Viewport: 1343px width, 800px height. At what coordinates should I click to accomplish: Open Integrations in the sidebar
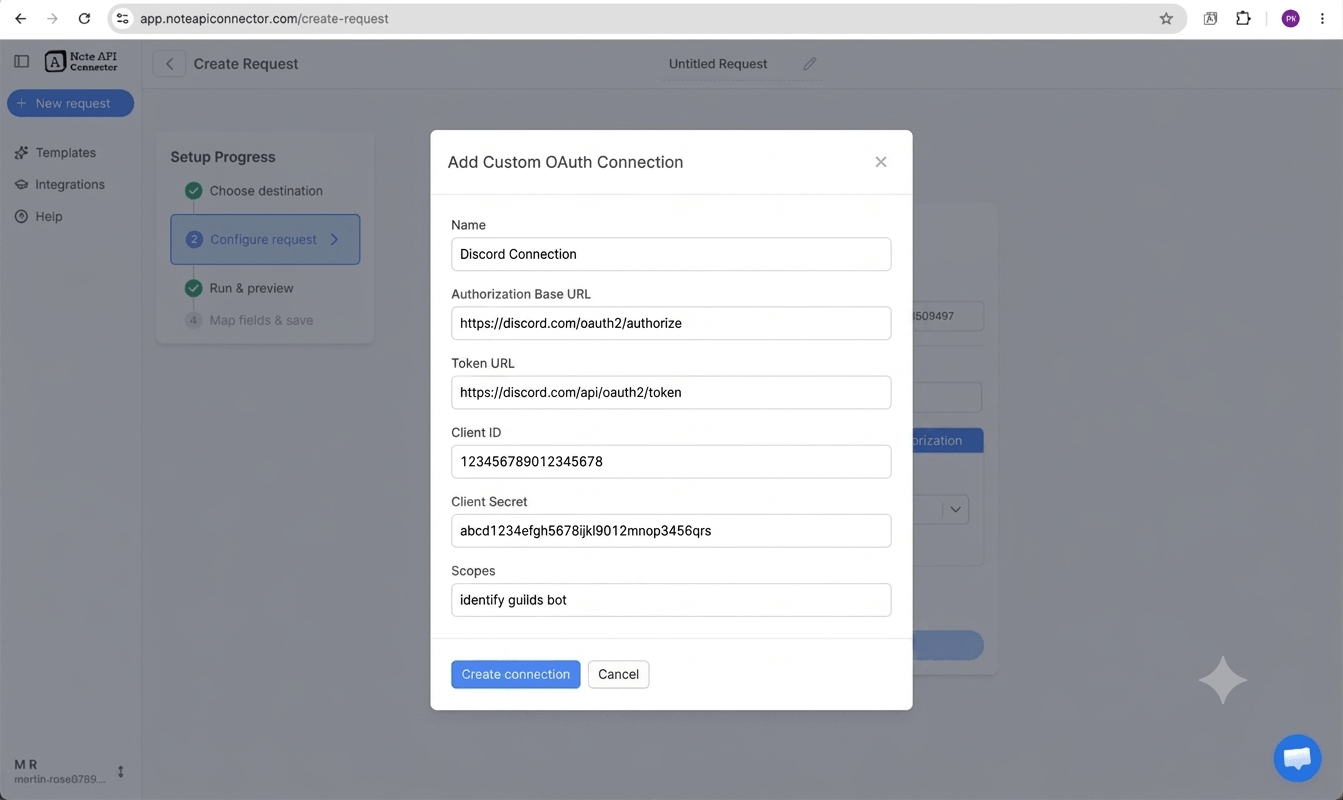coord(69,185)
